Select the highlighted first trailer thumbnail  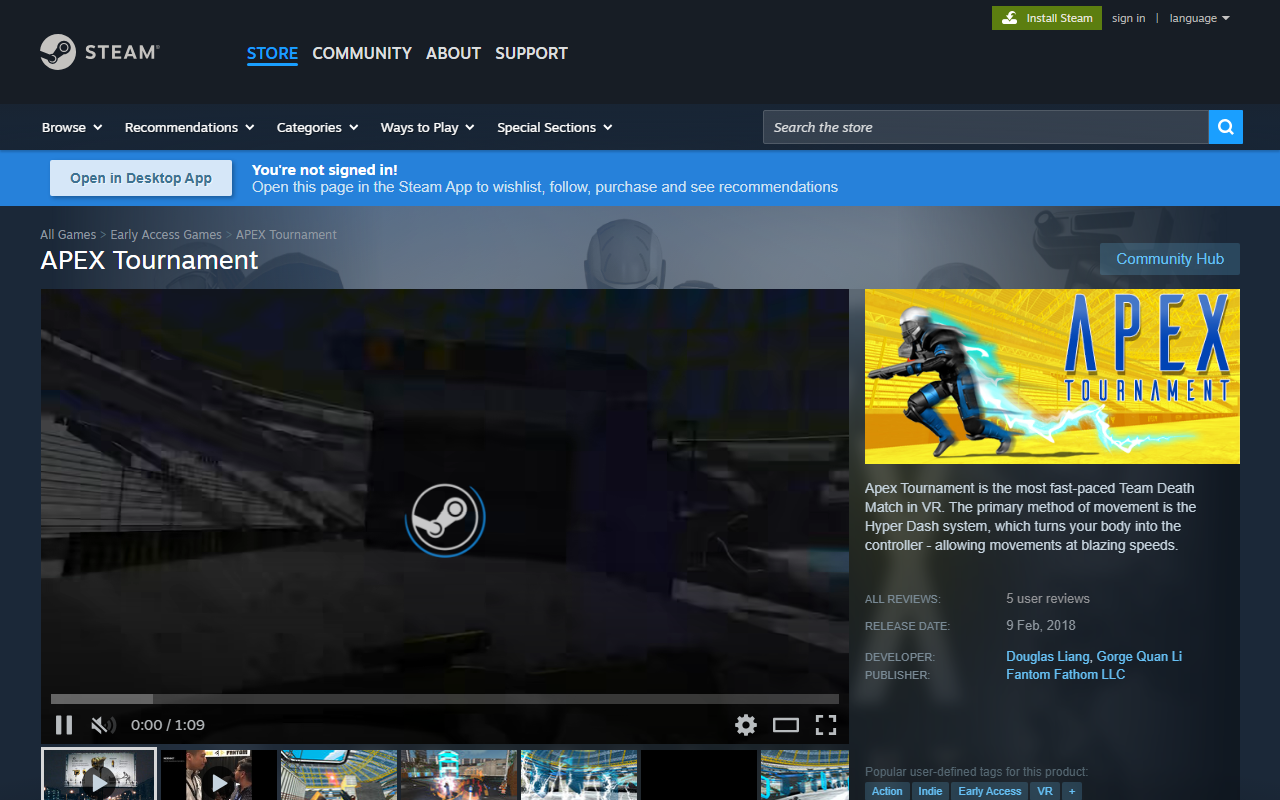tap(99, 775)
